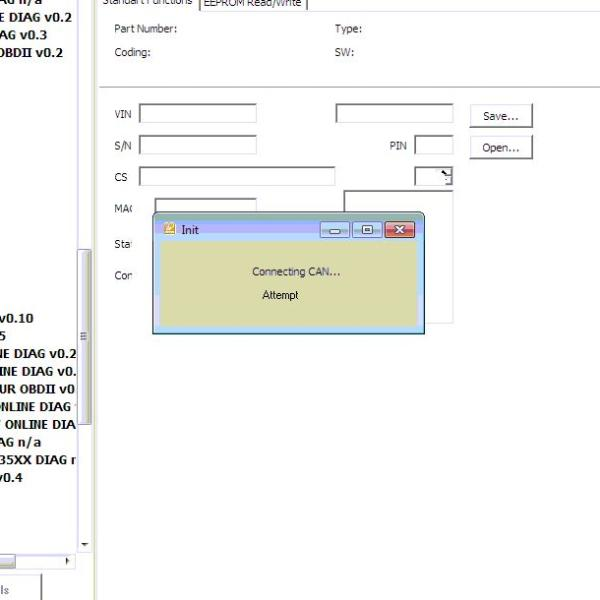The height and width of the screenshot is (600, 600).
Task: Click the vertical scrollbar thumb in list
Action: 84,335
